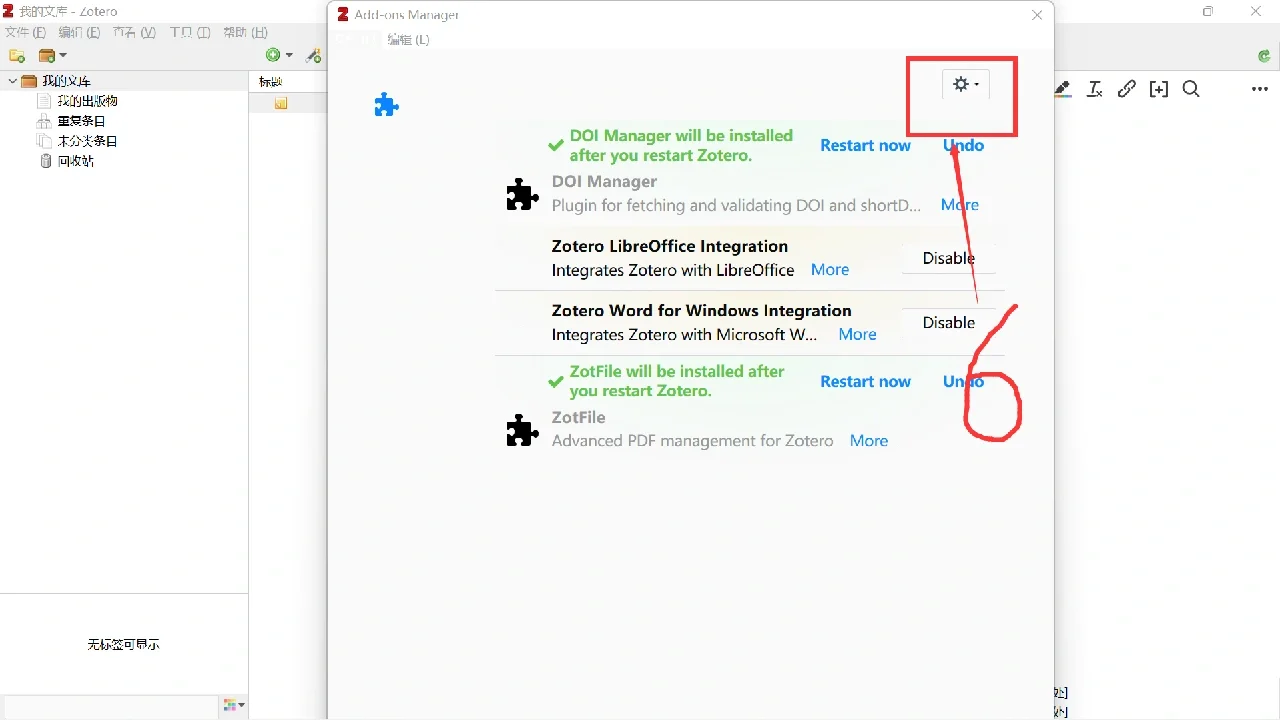Collapse the 我的文库 library tree
1280x720 pixels.
[x=12, y=81]
